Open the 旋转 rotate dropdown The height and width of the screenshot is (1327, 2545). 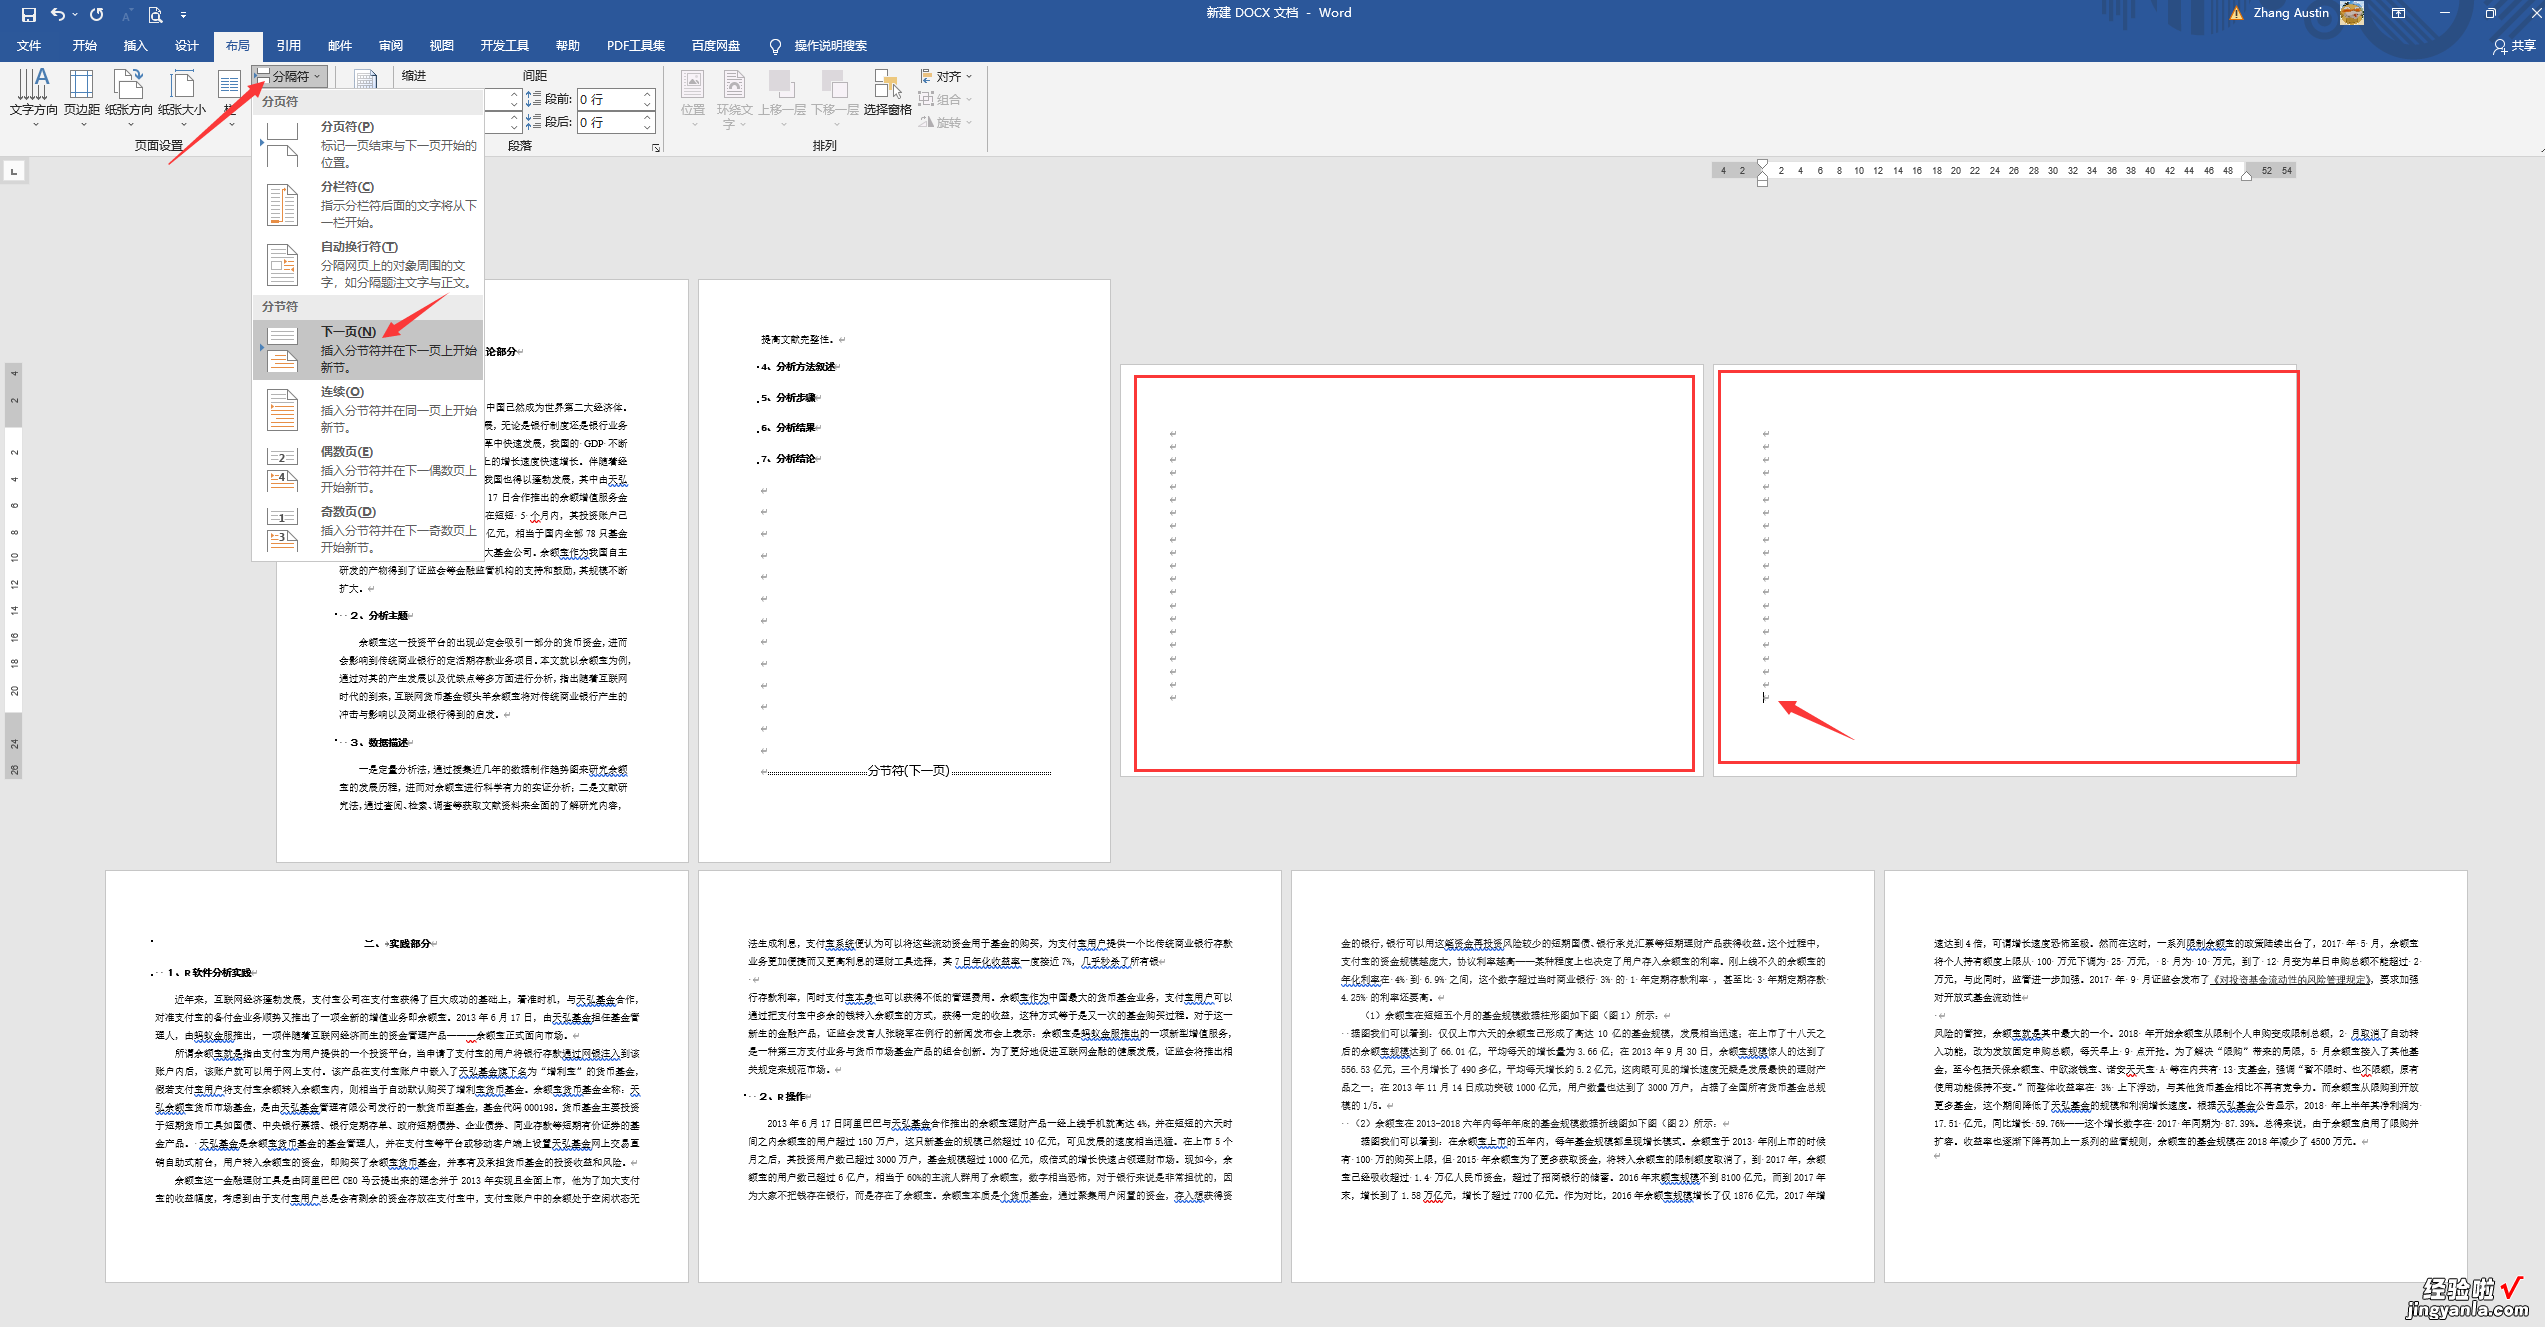945,122
